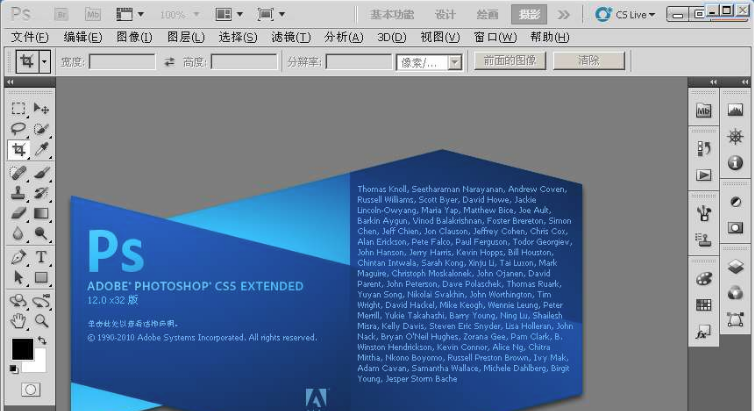Click the white background color swatch
The height and width of the screenshot is (411, 754).
click(39, 365)
